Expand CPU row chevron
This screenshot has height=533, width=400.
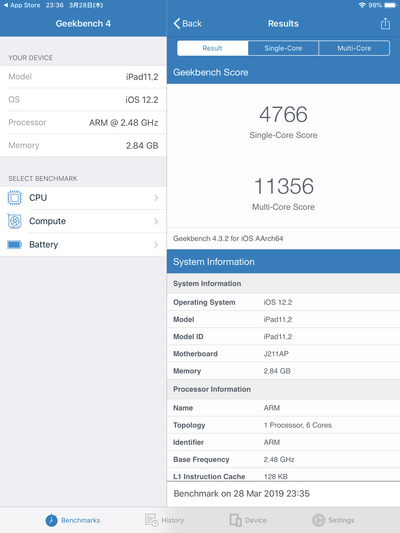156,198
